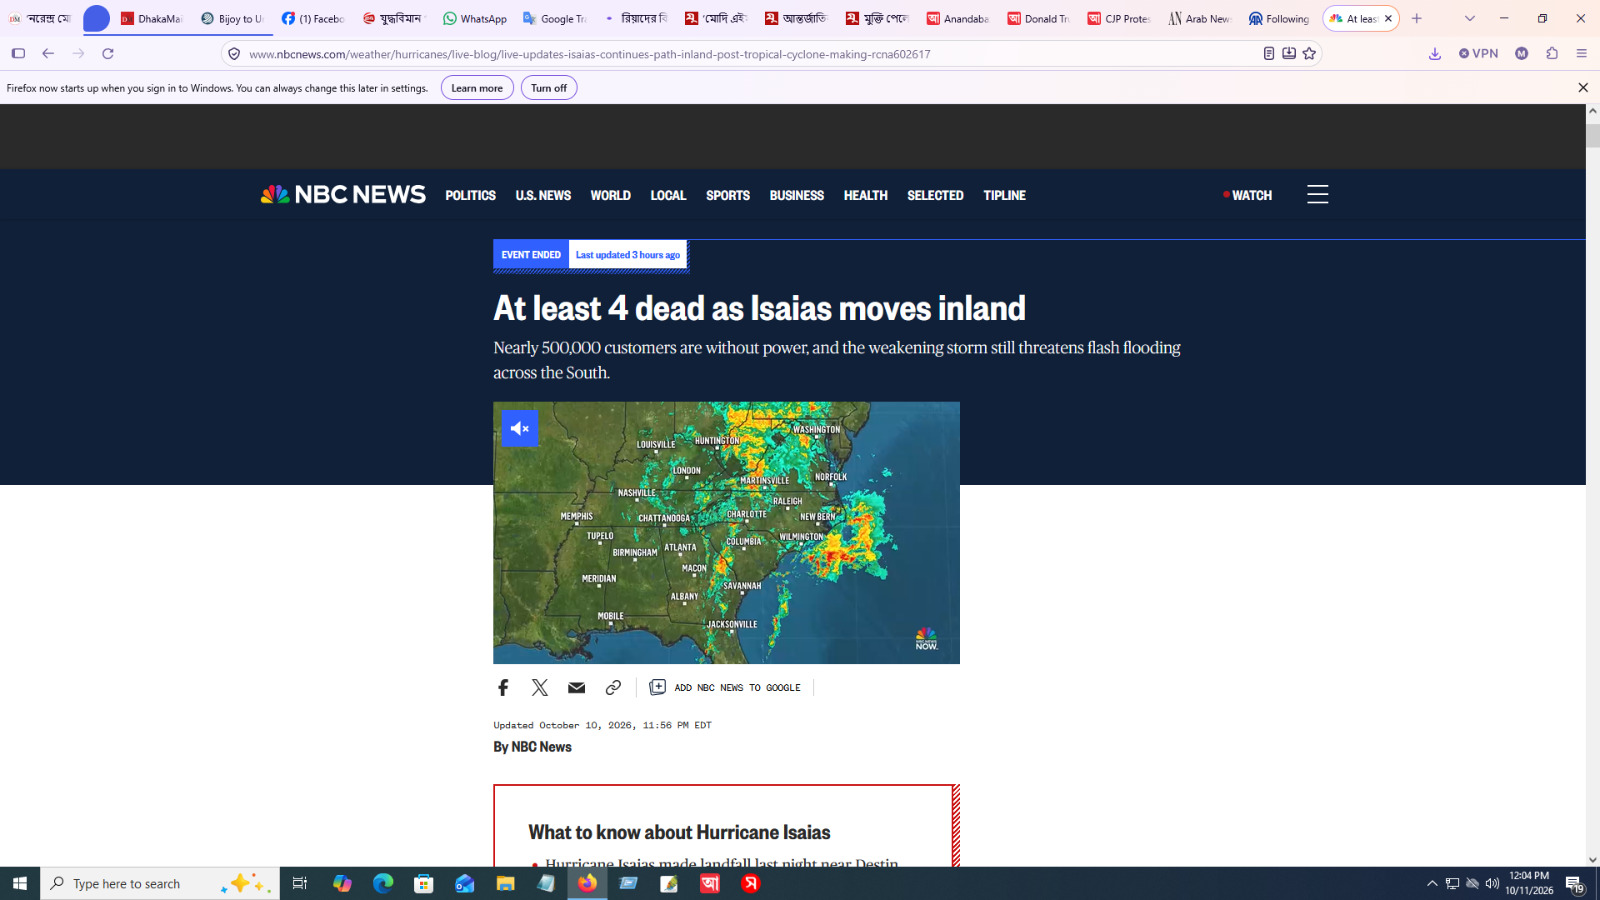Share article on Facebook icon
This screenshot has width=1600, height=900.
[x=503, y=687]
